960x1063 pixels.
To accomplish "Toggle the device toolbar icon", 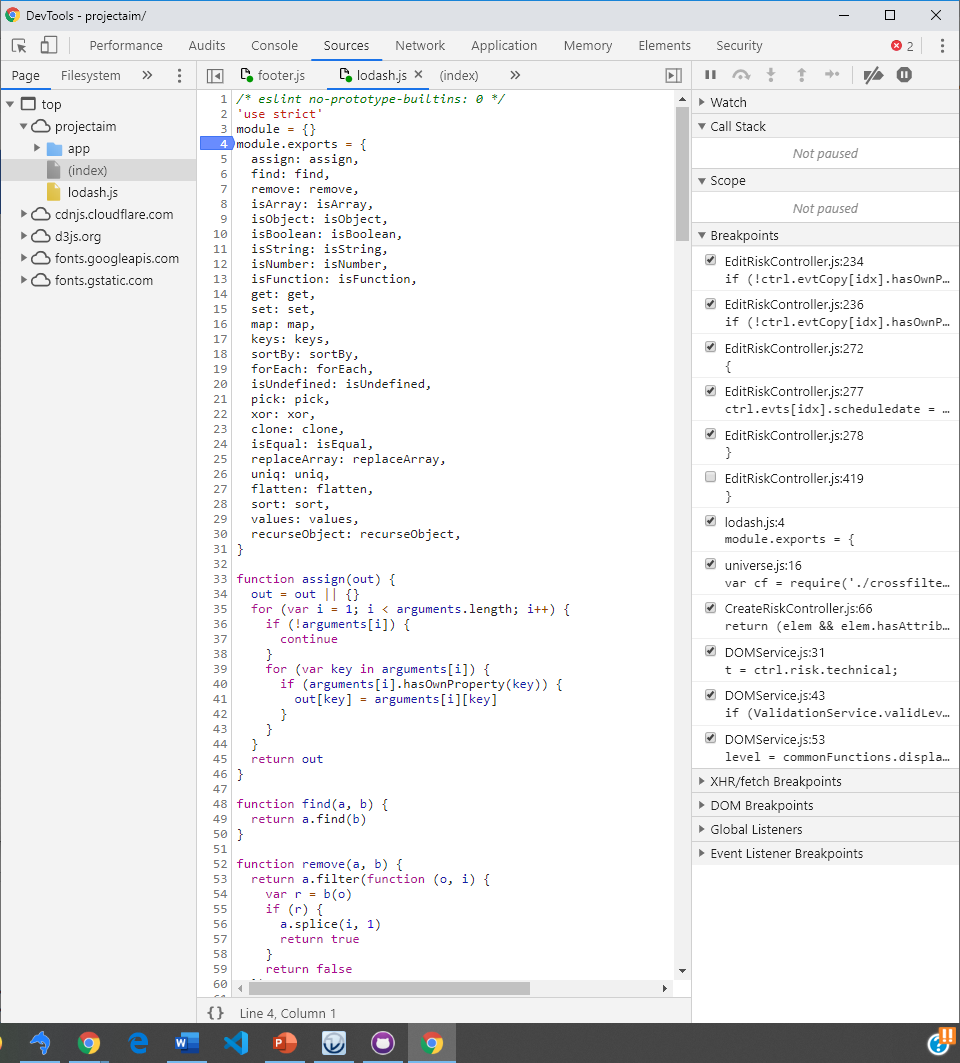I will pos(49,45).
